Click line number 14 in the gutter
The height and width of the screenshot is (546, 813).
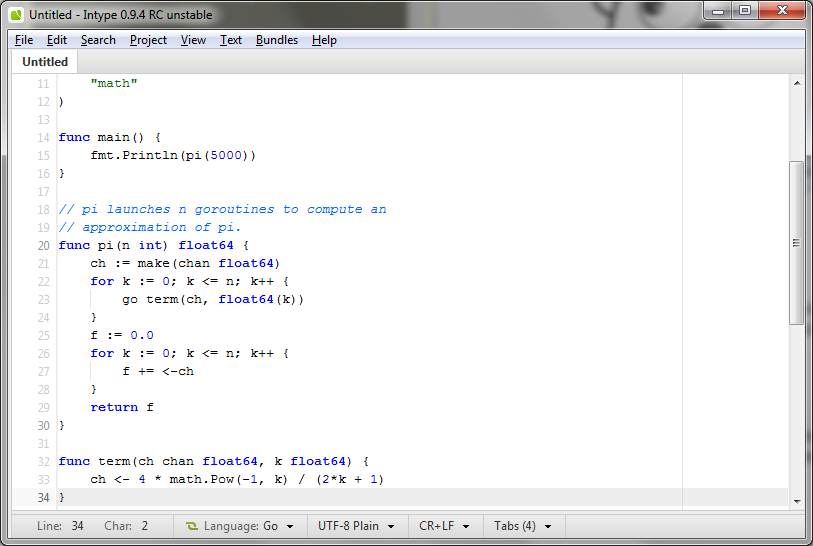(43, 137)
